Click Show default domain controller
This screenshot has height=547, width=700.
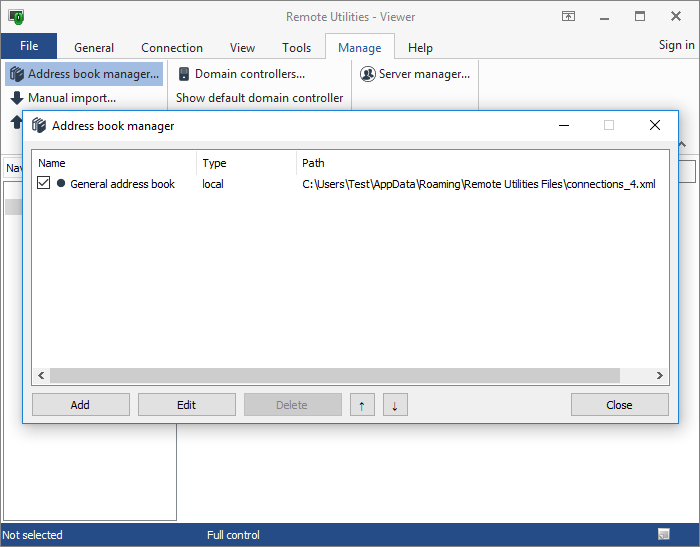coord(259,98)
